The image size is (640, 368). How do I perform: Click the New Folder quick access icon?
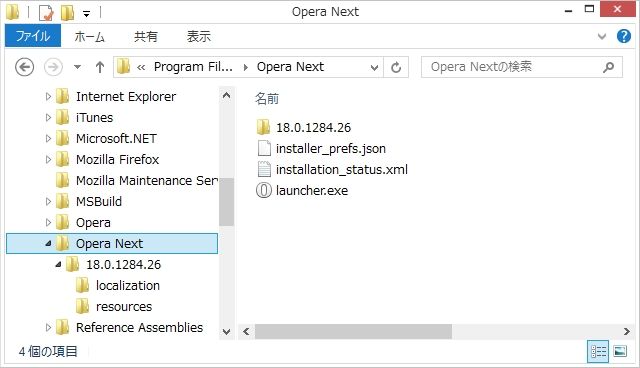click(x=67, y=12)
